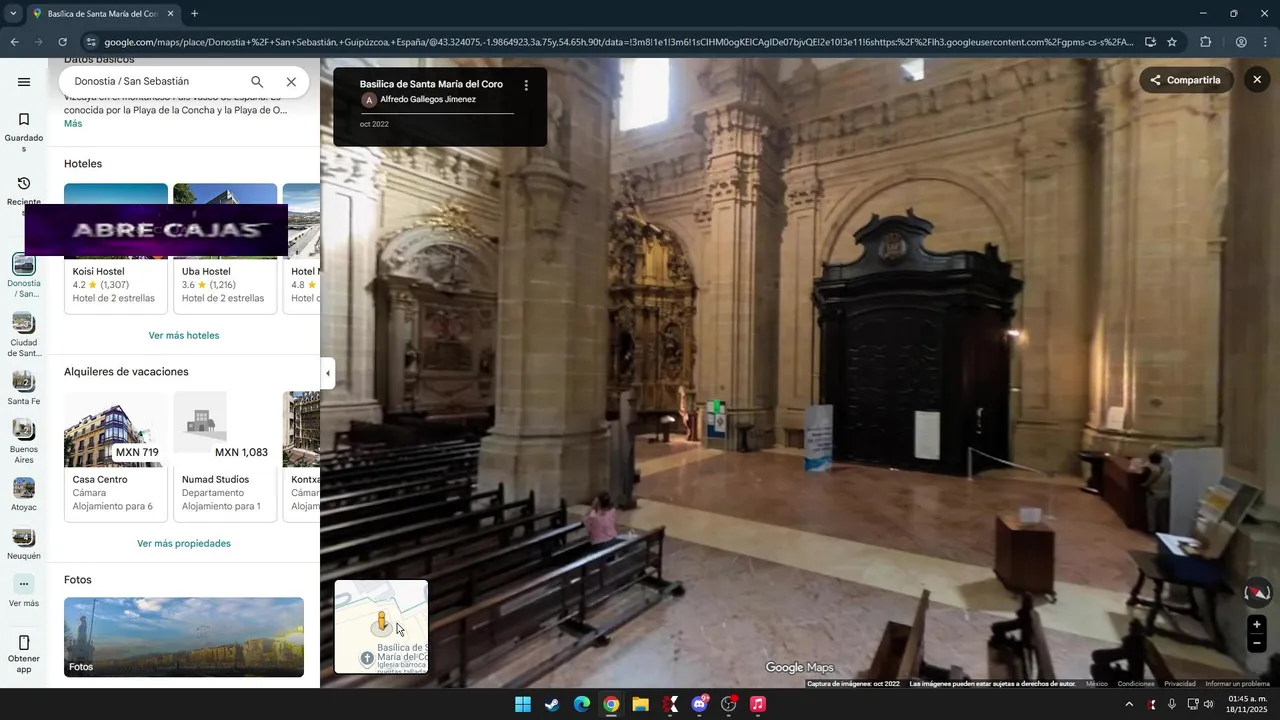Image resolution: width=1280 pixels, height=720 pixels.
Task: Show hidden system tray icons
Action: (1129, 704)
